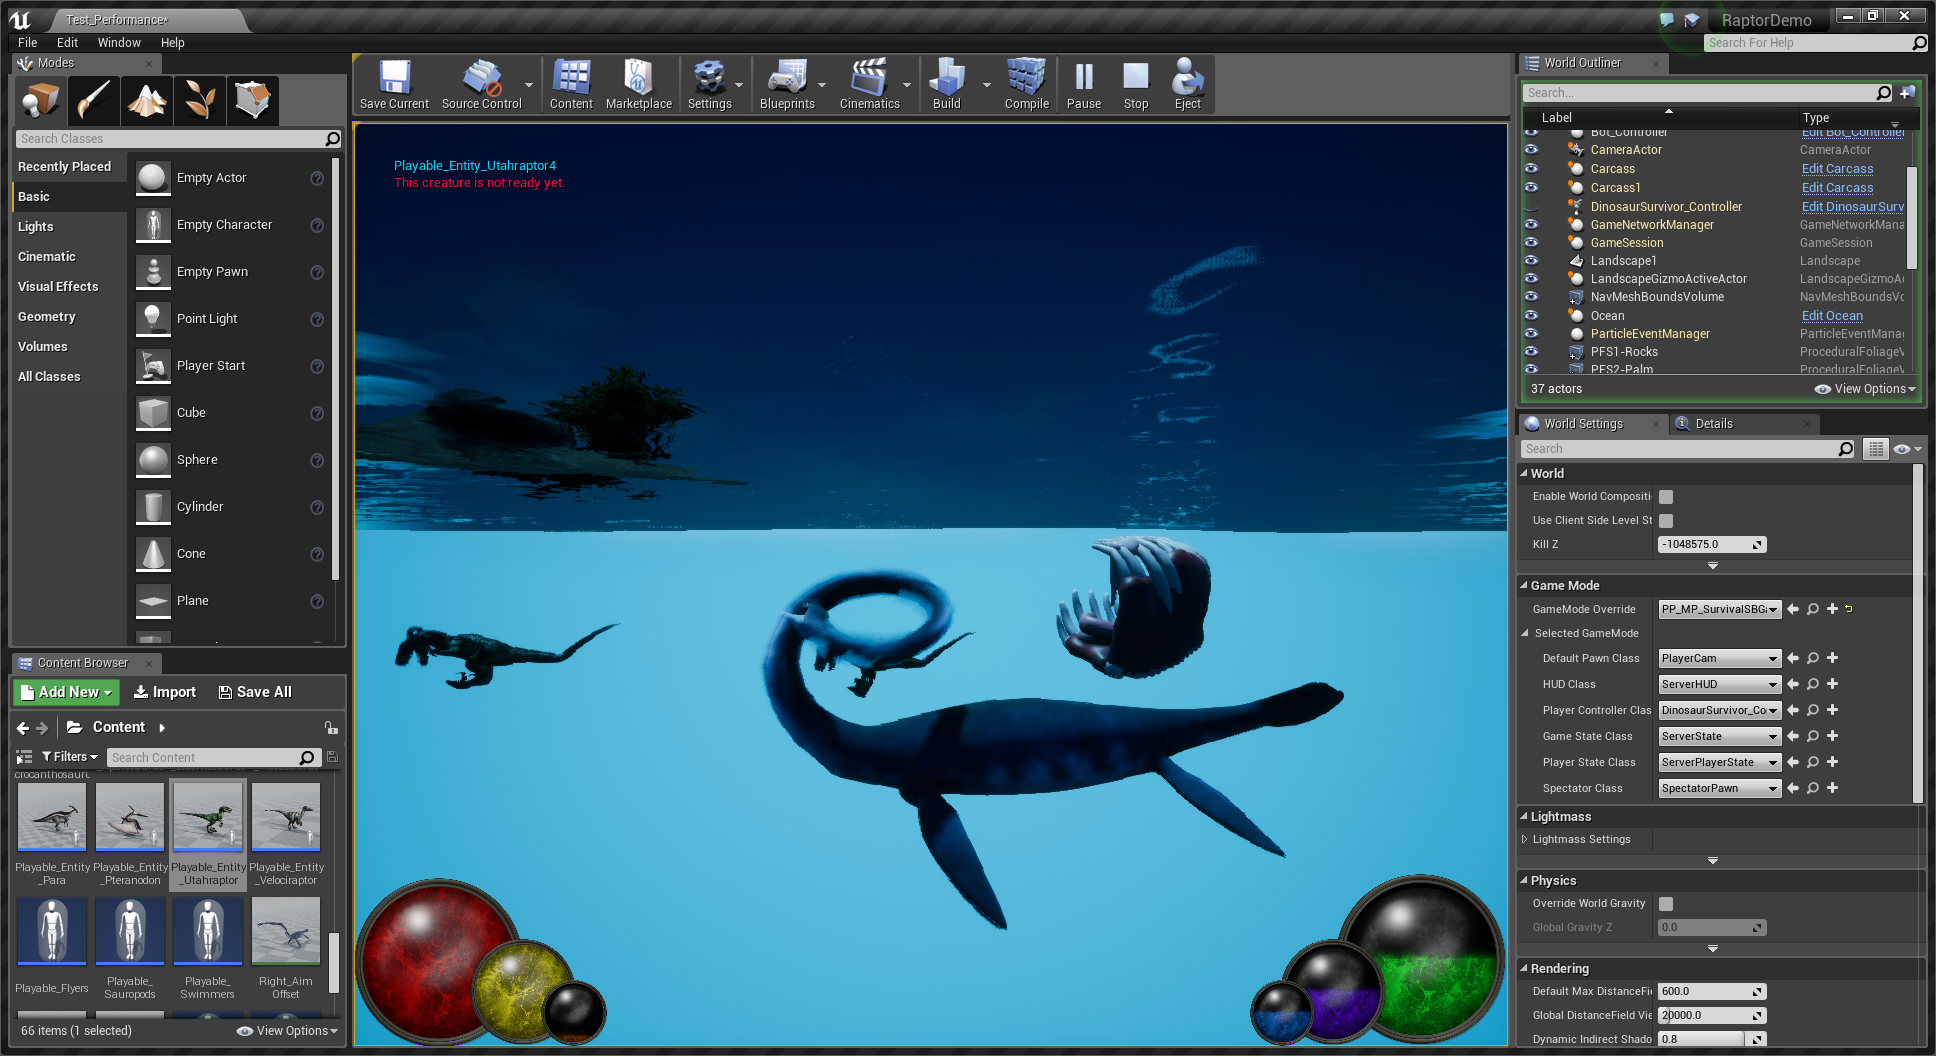
Task: Toggle visibility of Carcass1 actor
Action: [1531, 187]
